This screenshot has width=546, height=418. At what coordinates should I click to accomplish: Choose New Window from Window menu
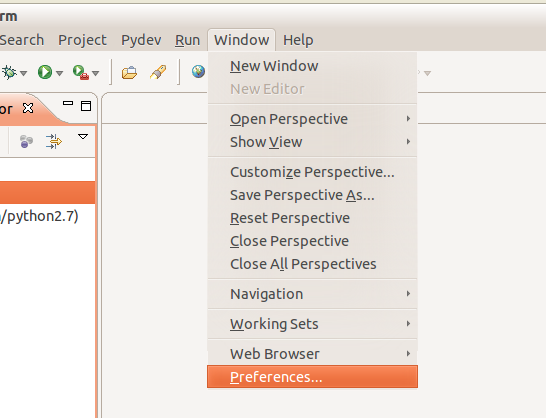click(312, 66)
